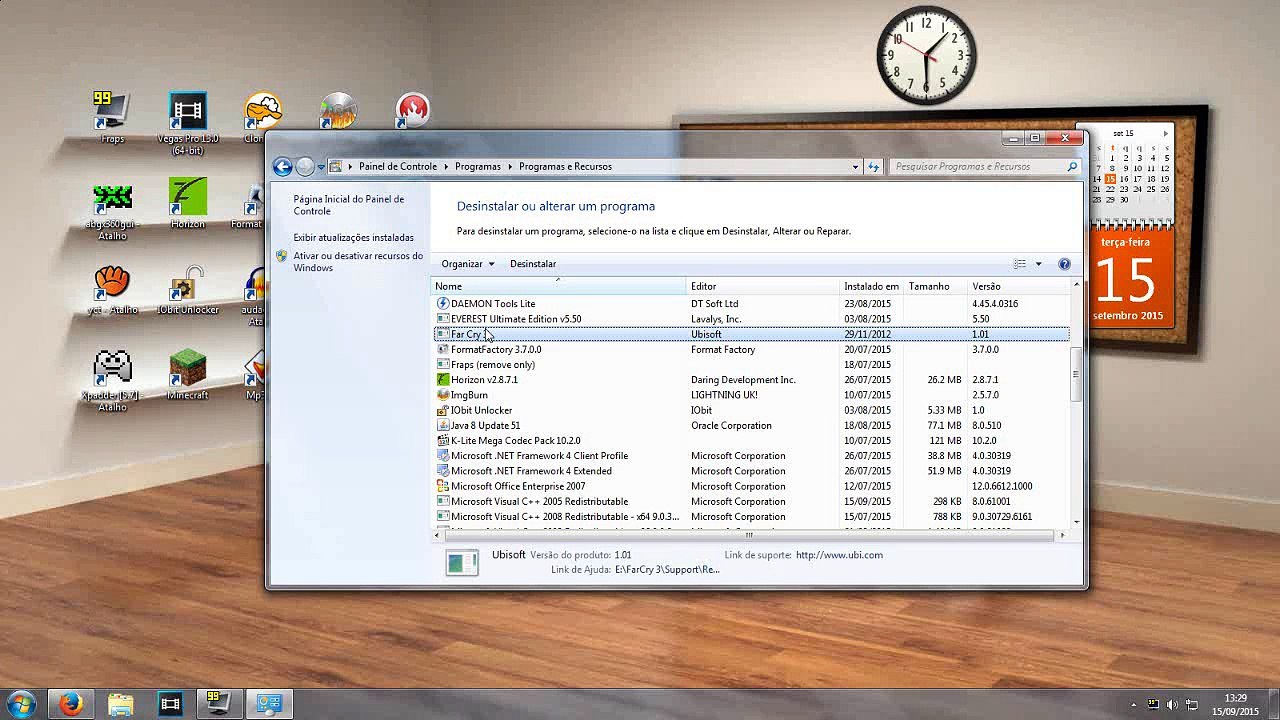Open Ativar ou desativar recursos do Windows

tap(358, 262)
